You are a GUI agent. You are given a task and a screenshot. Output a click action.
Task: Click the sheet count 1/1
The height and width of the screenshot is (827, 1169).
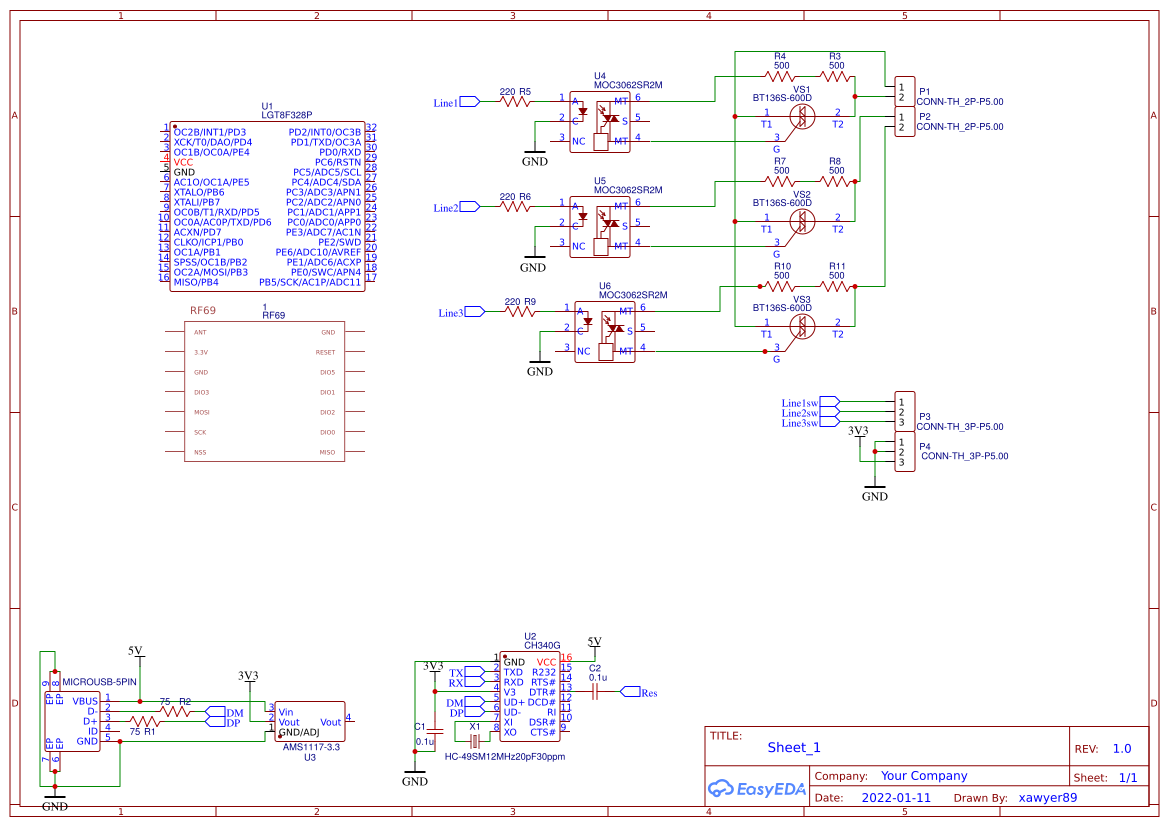tap(1128, 778)
